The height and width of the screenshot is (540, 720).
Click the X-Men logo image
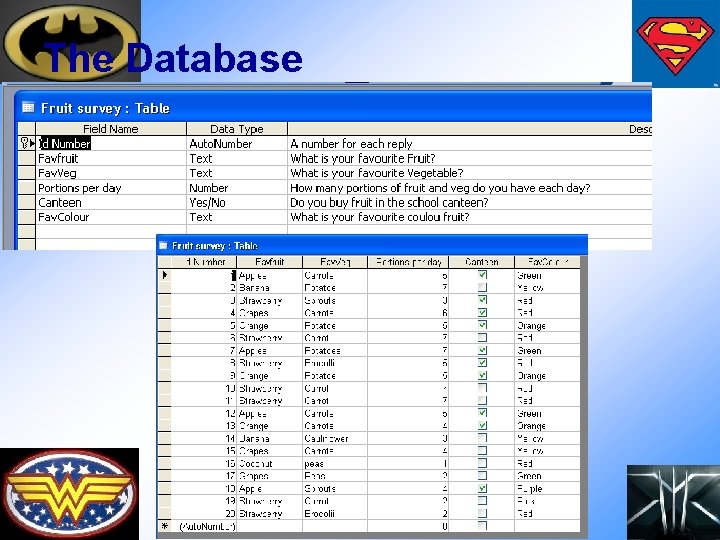click(x=673, y=502)
